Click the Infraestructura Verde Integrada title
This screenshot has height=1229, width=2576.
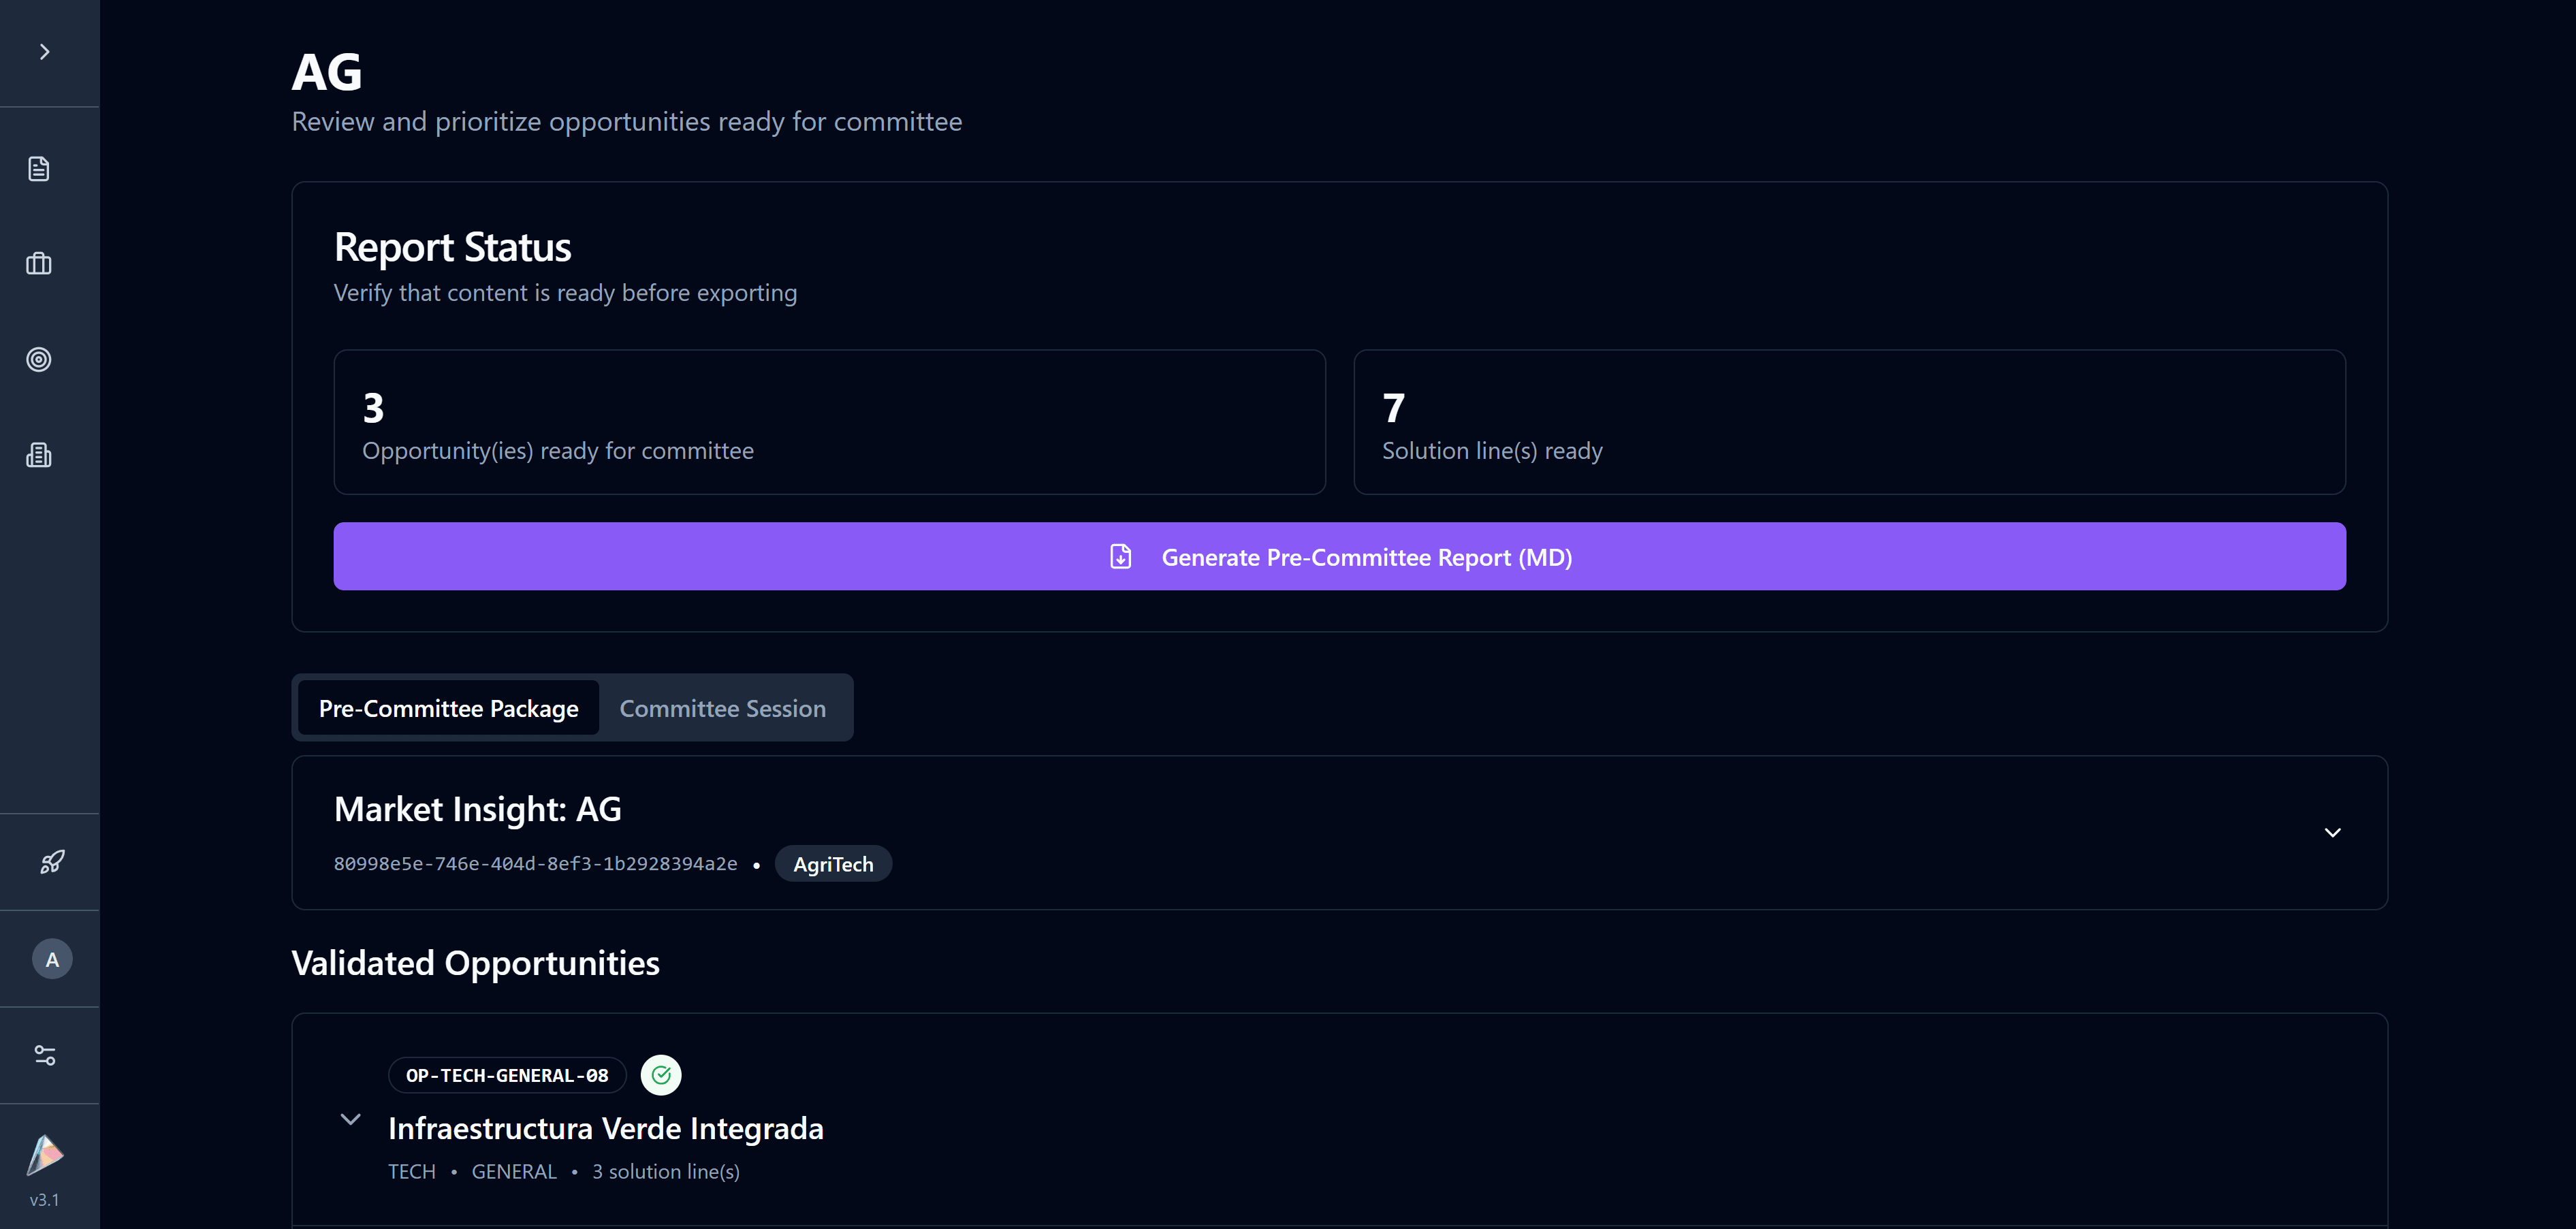605,1128
